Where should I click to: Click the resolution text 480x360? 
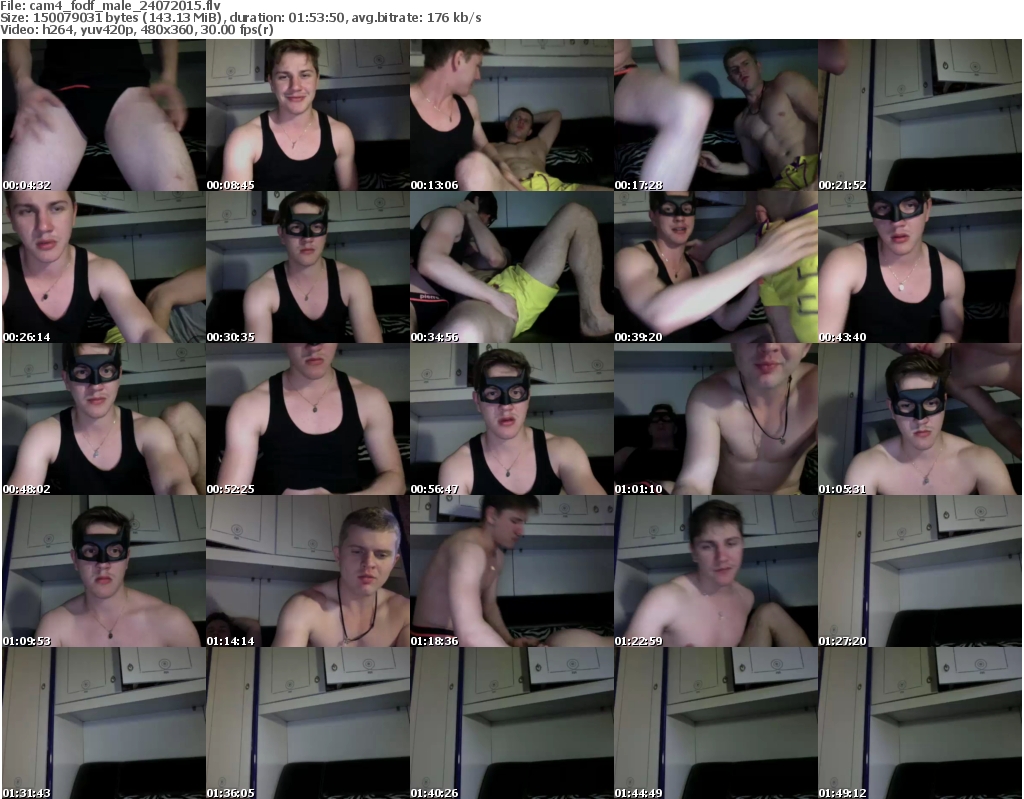[x=167, y=29]
